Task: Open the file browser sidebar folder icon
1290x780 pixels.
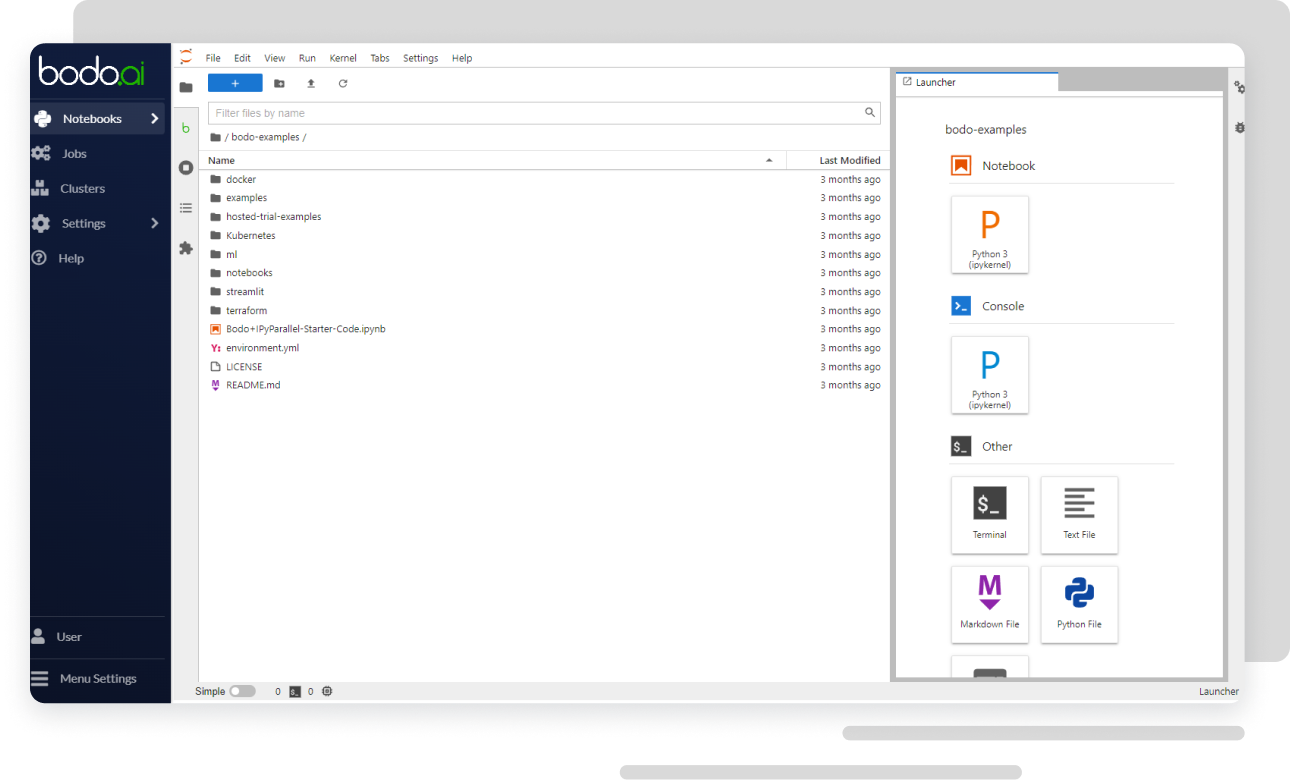Action: [185, 87]
